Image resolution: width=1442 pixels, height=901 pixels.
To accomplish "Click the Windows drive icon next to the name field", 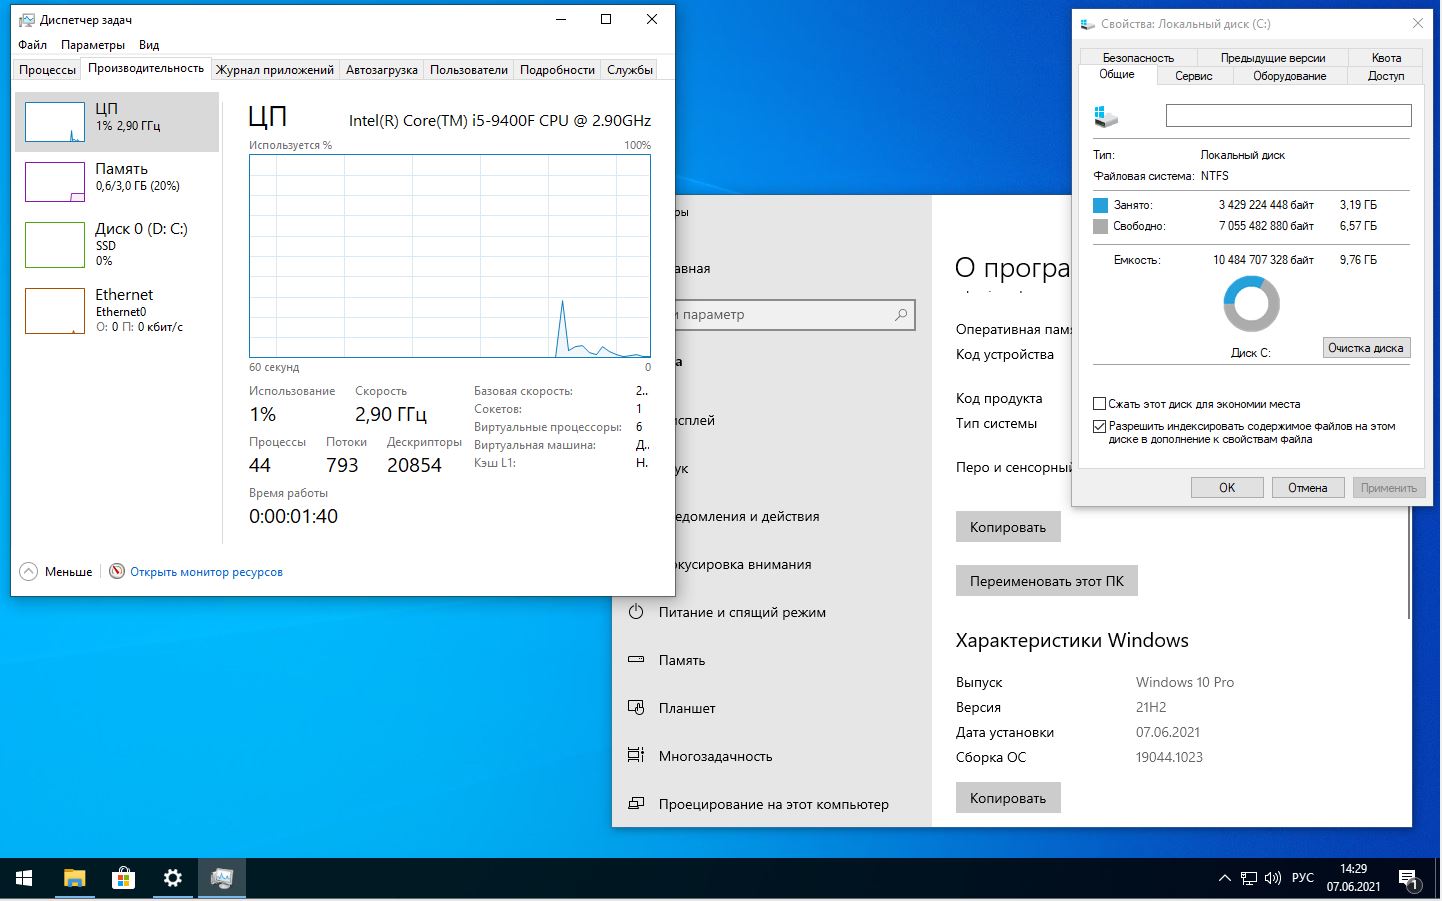I will [1106, 116].
